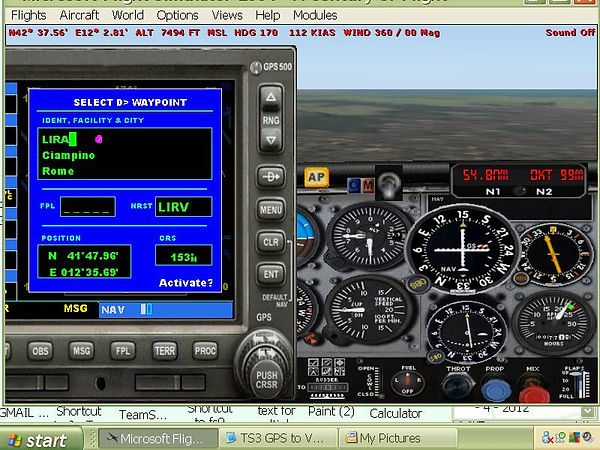Image resolution: width=600 pixels, height=450 pixels.
Task: Click the GPS 500 power knob
Action: click(x=256, y=68)
